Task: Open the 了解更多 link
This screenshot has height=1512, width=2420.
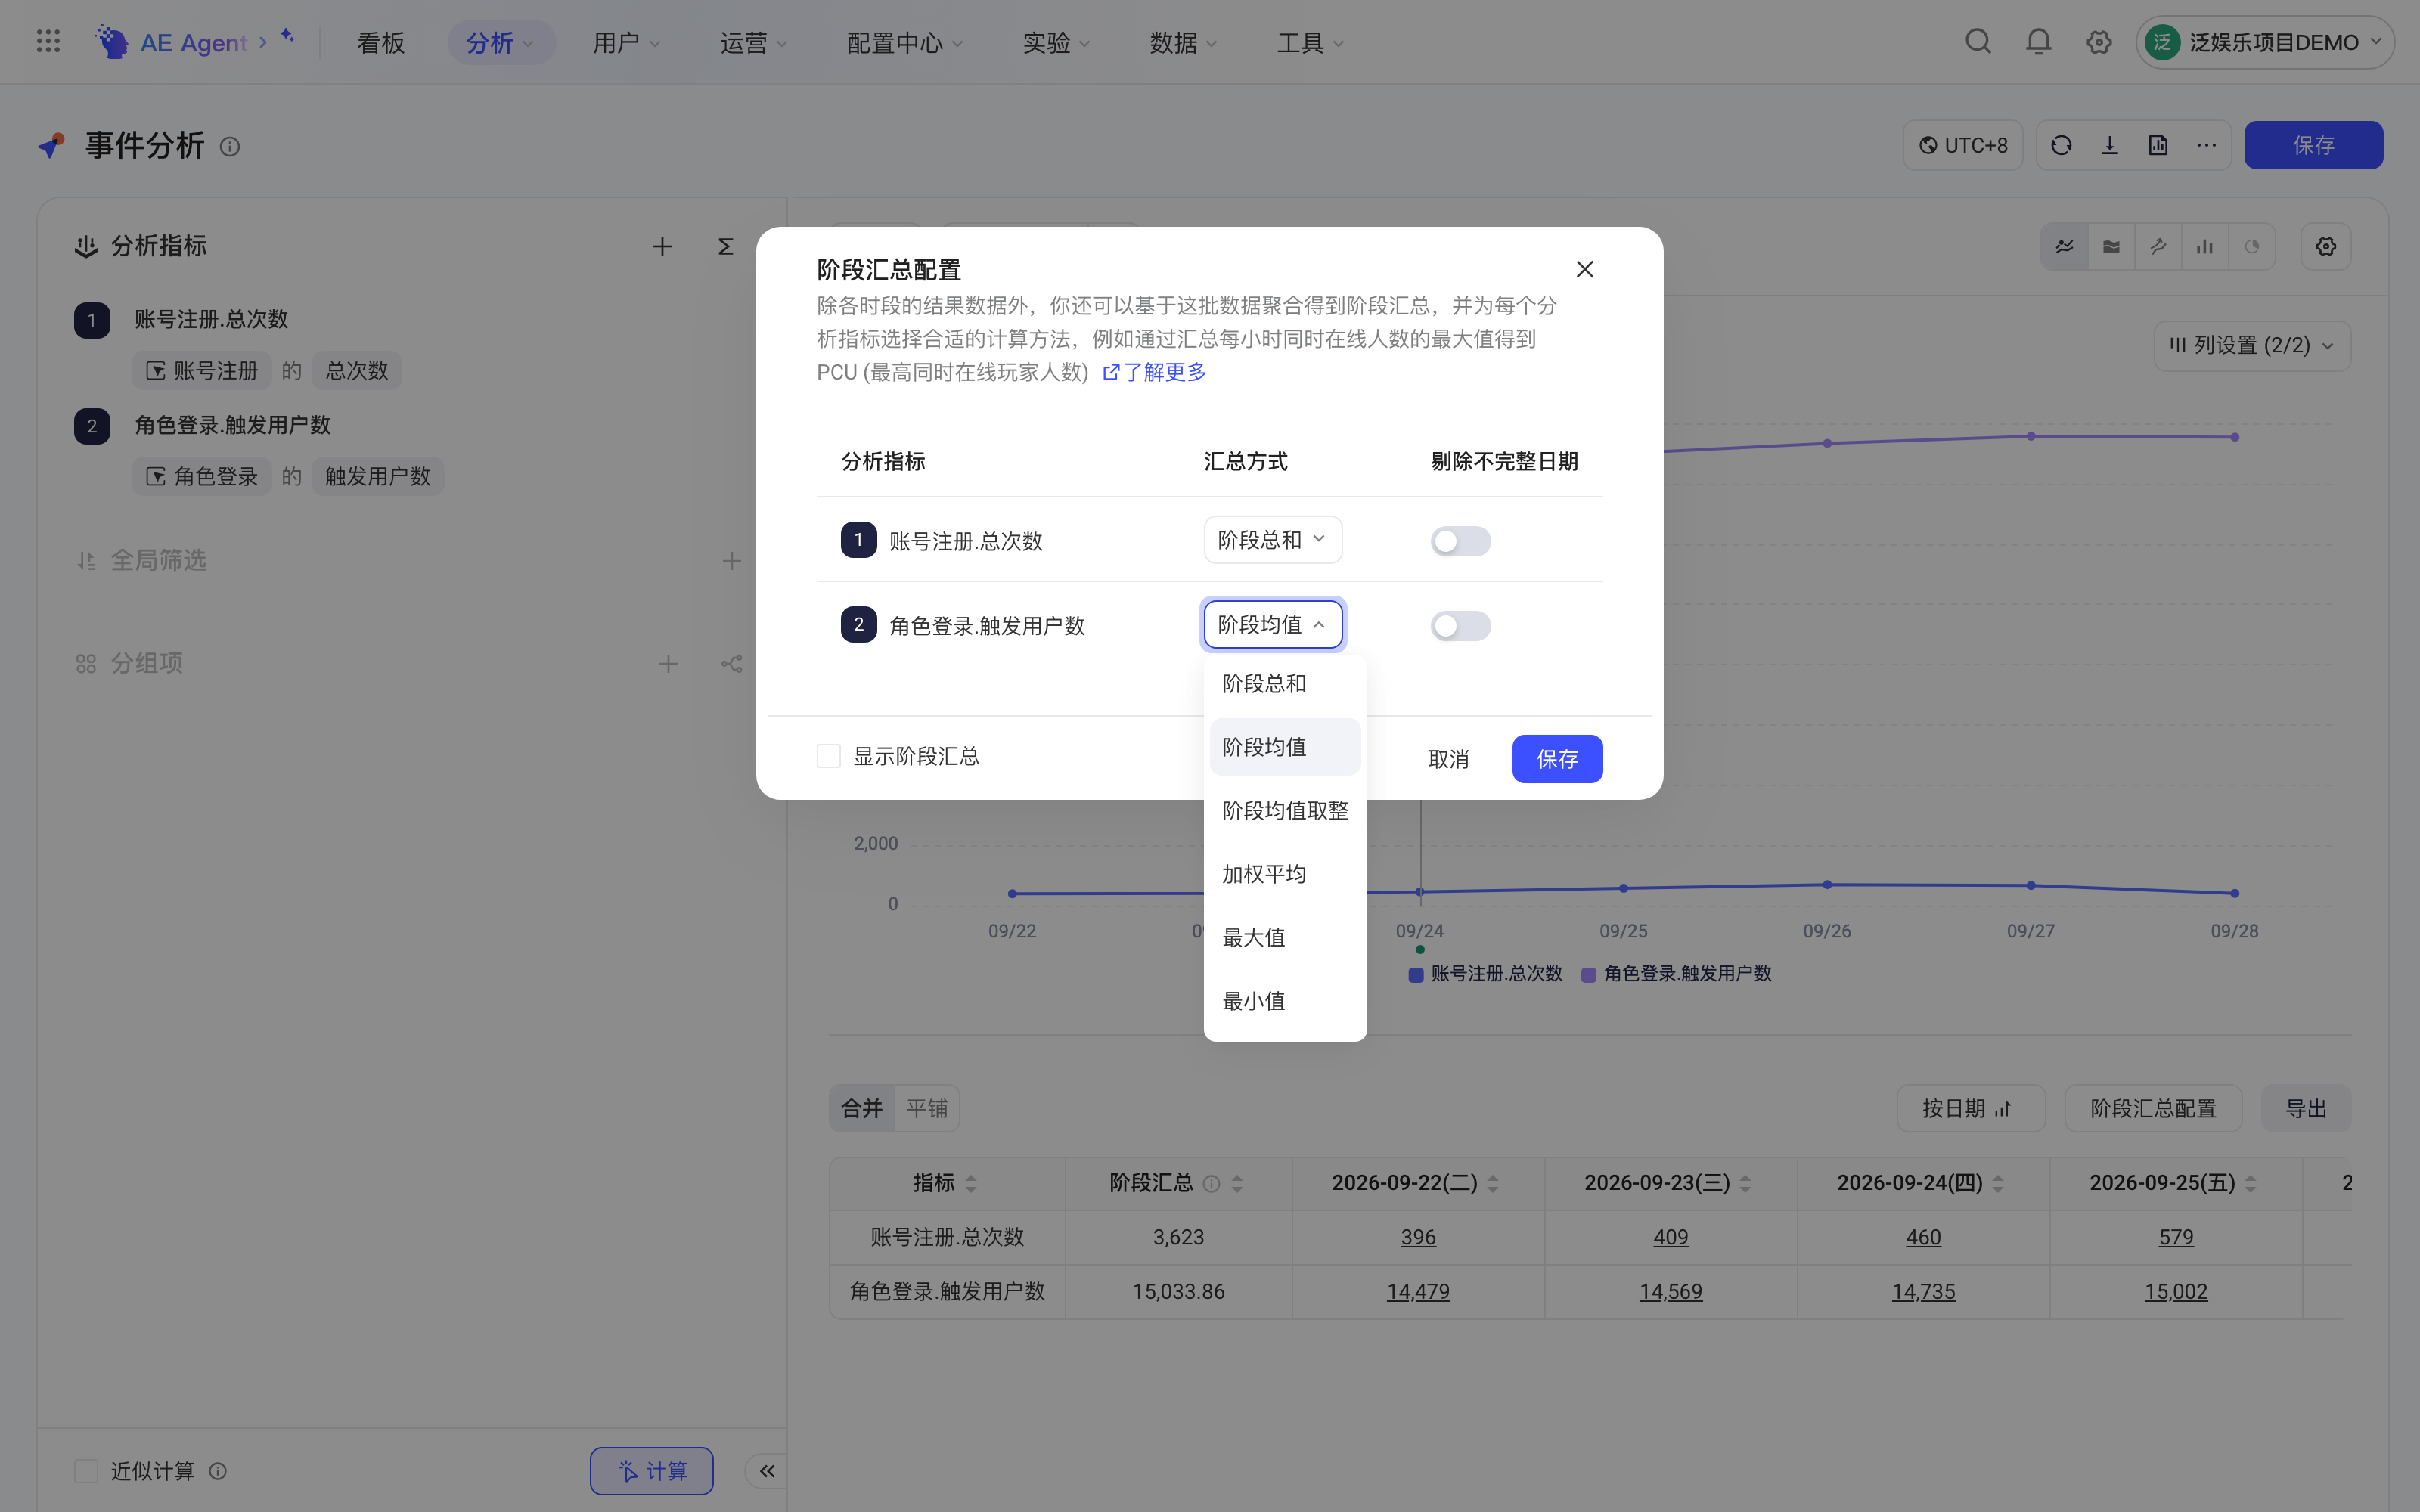Action: 1154,372
